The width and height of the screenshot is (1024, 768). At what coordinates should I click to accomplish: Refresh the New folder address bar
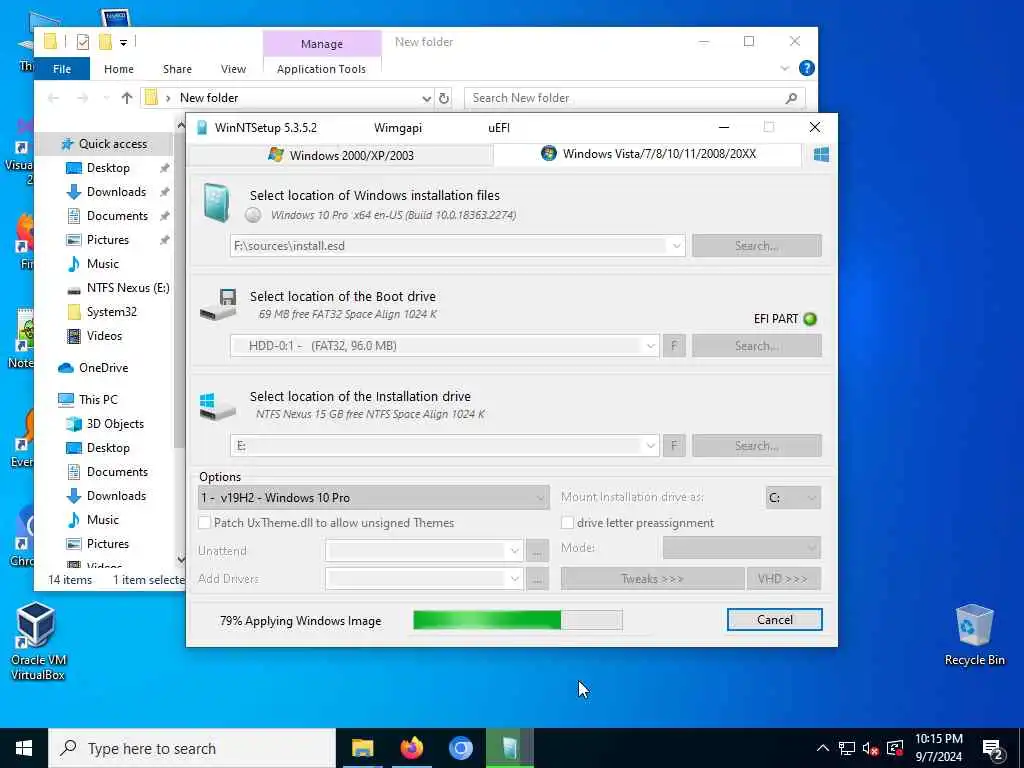(444, 98)
